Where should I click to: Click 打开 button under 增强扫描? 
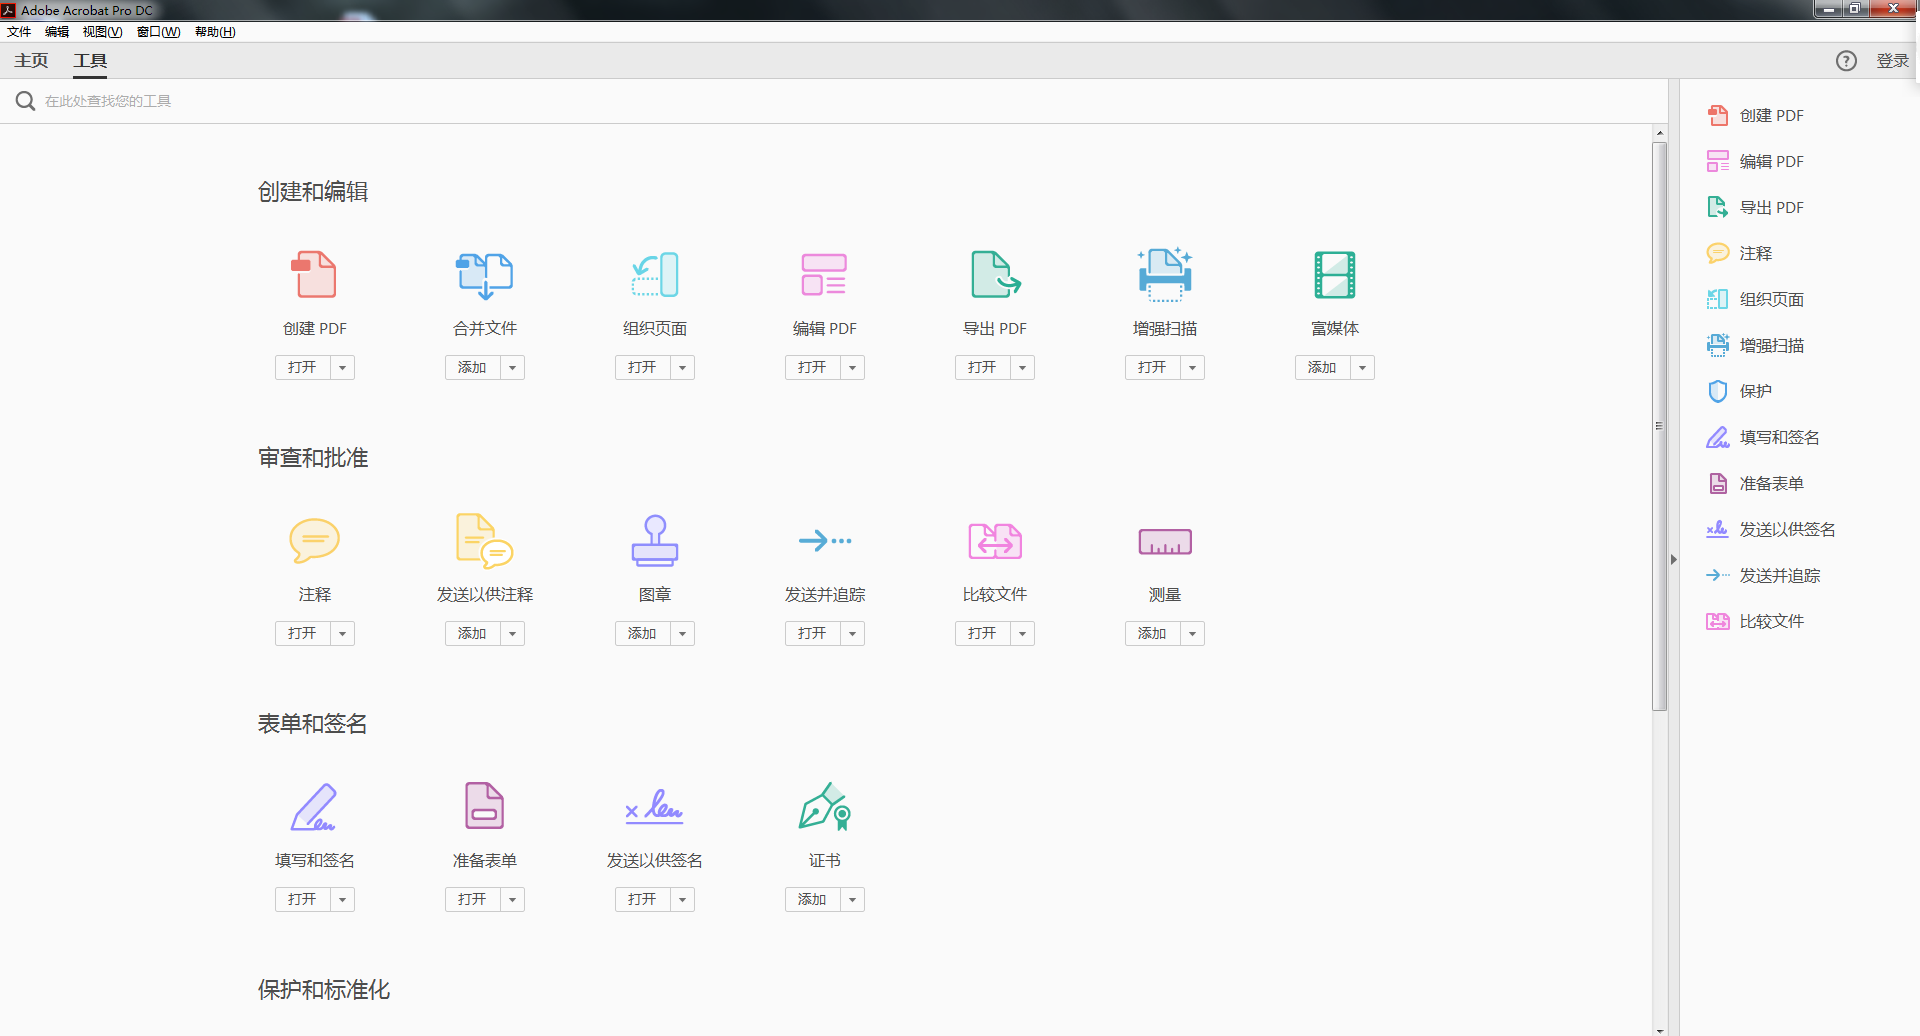click(1152, 367)
